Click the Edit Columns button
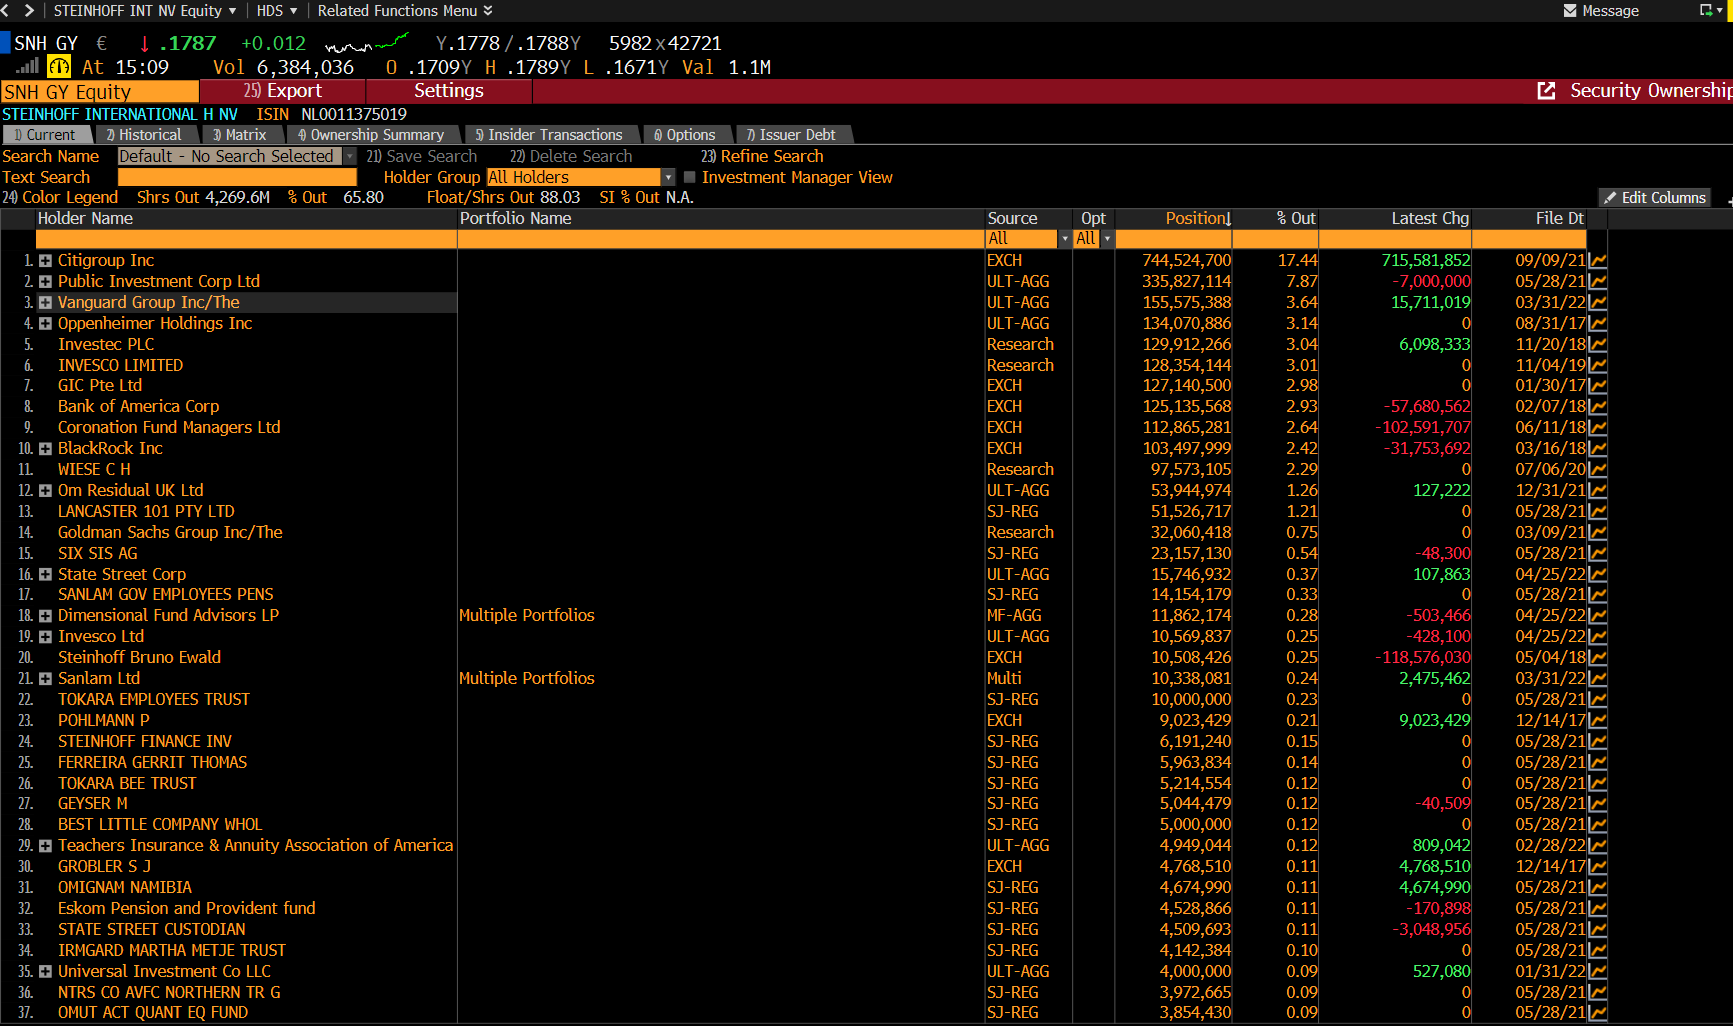Viewport: 1733px width, 1026px height. click(1655, 198)
